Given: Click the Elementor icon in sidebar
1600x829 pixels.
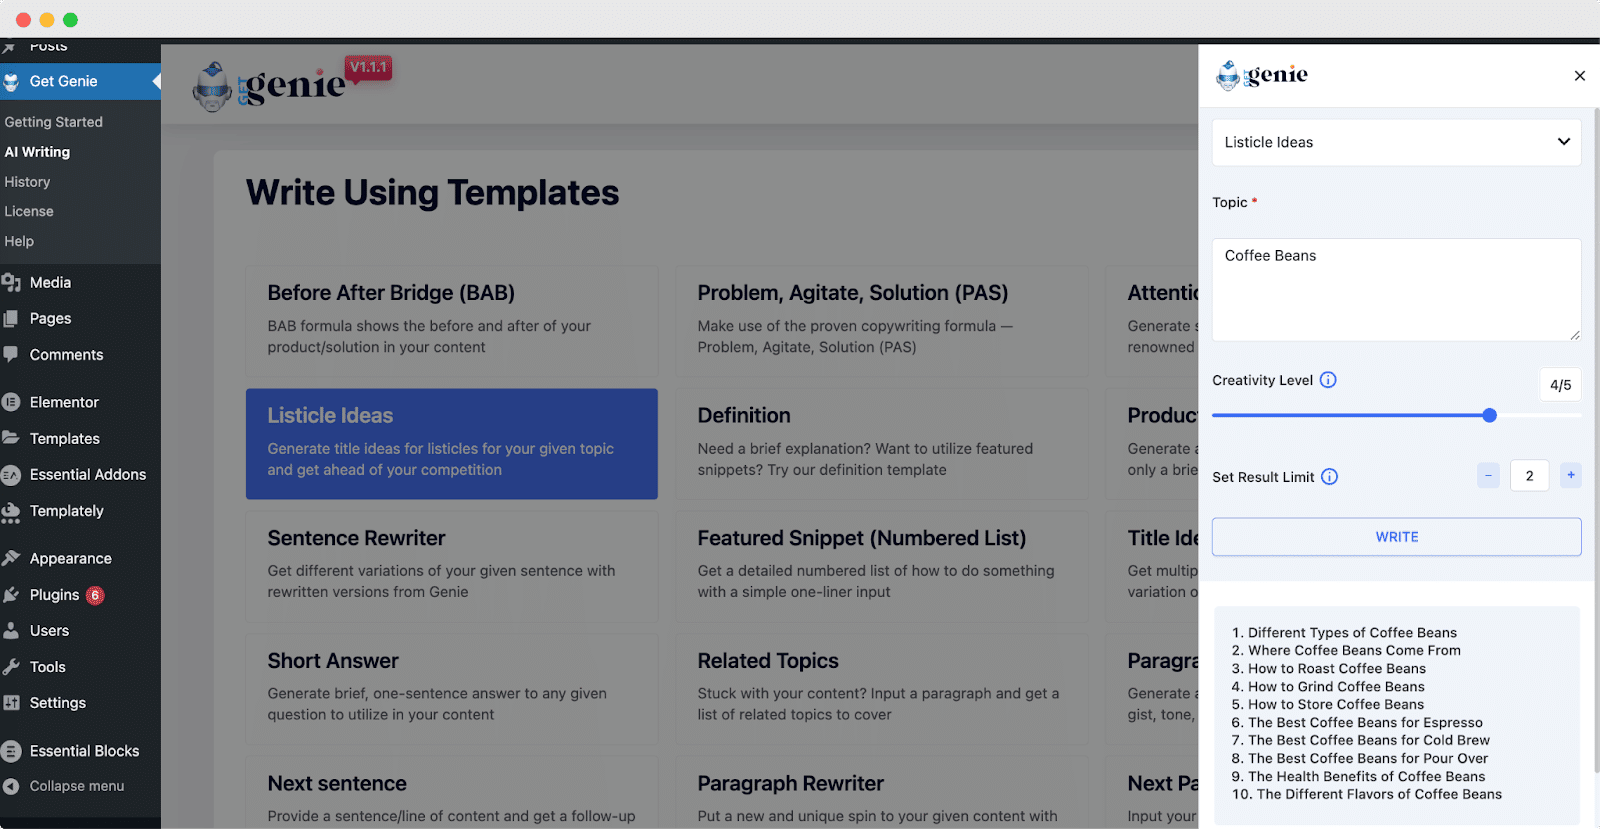Looking at the screenshot, I should pos(12,403).
